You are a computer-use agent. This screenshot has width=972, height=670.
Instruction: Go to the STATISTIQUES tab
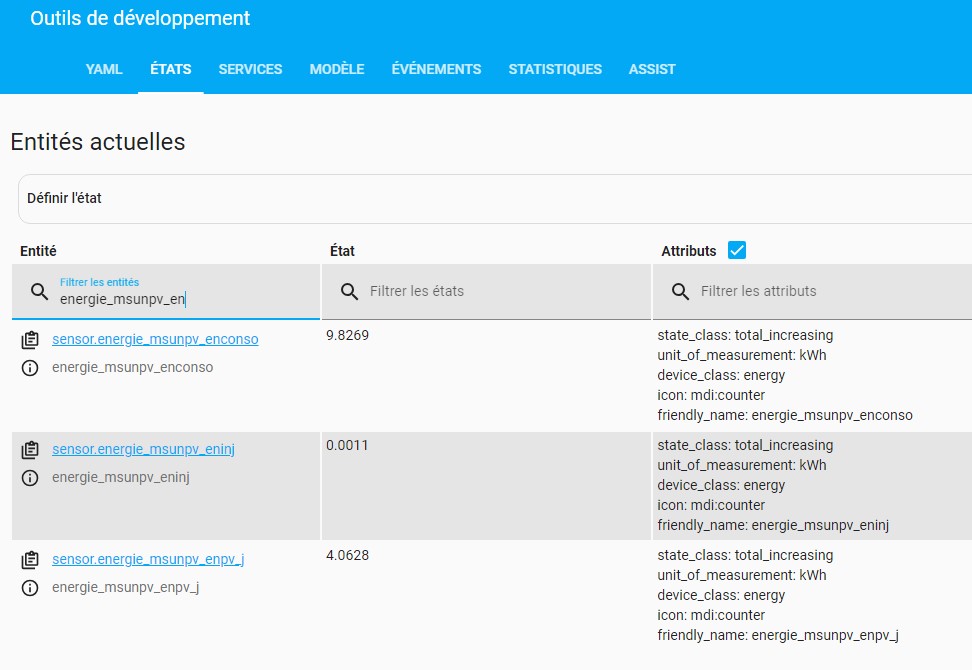pyautogui.click(x=555, y=69)
